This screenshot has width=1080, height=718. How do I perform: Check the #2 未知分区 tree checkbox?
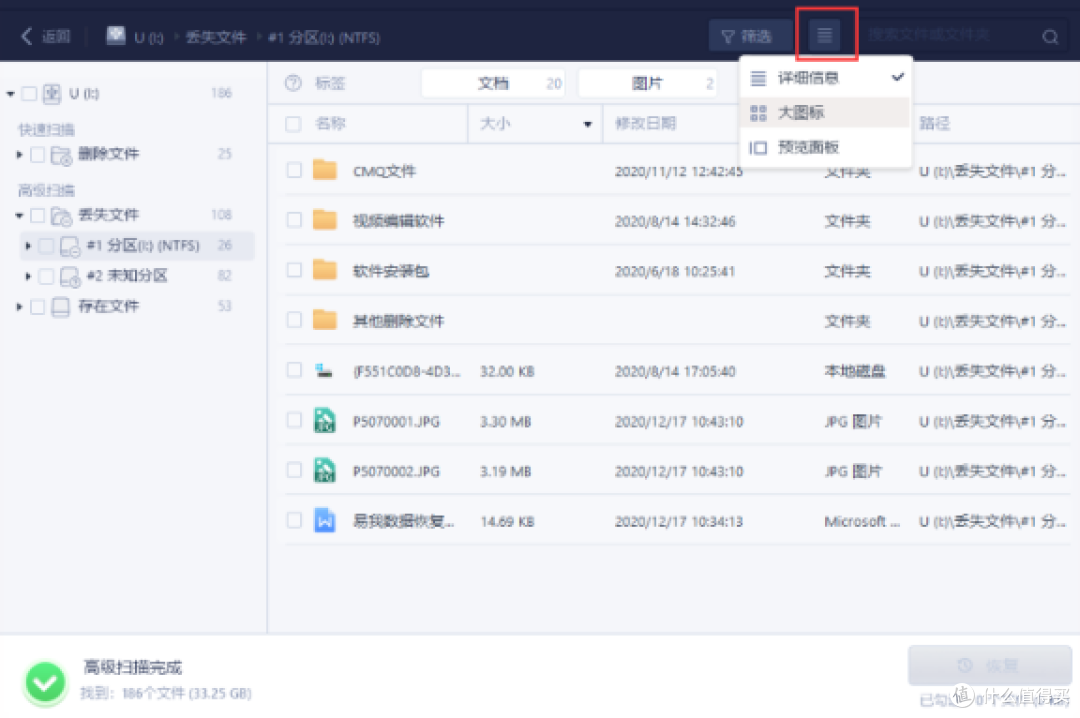[46, 276]
